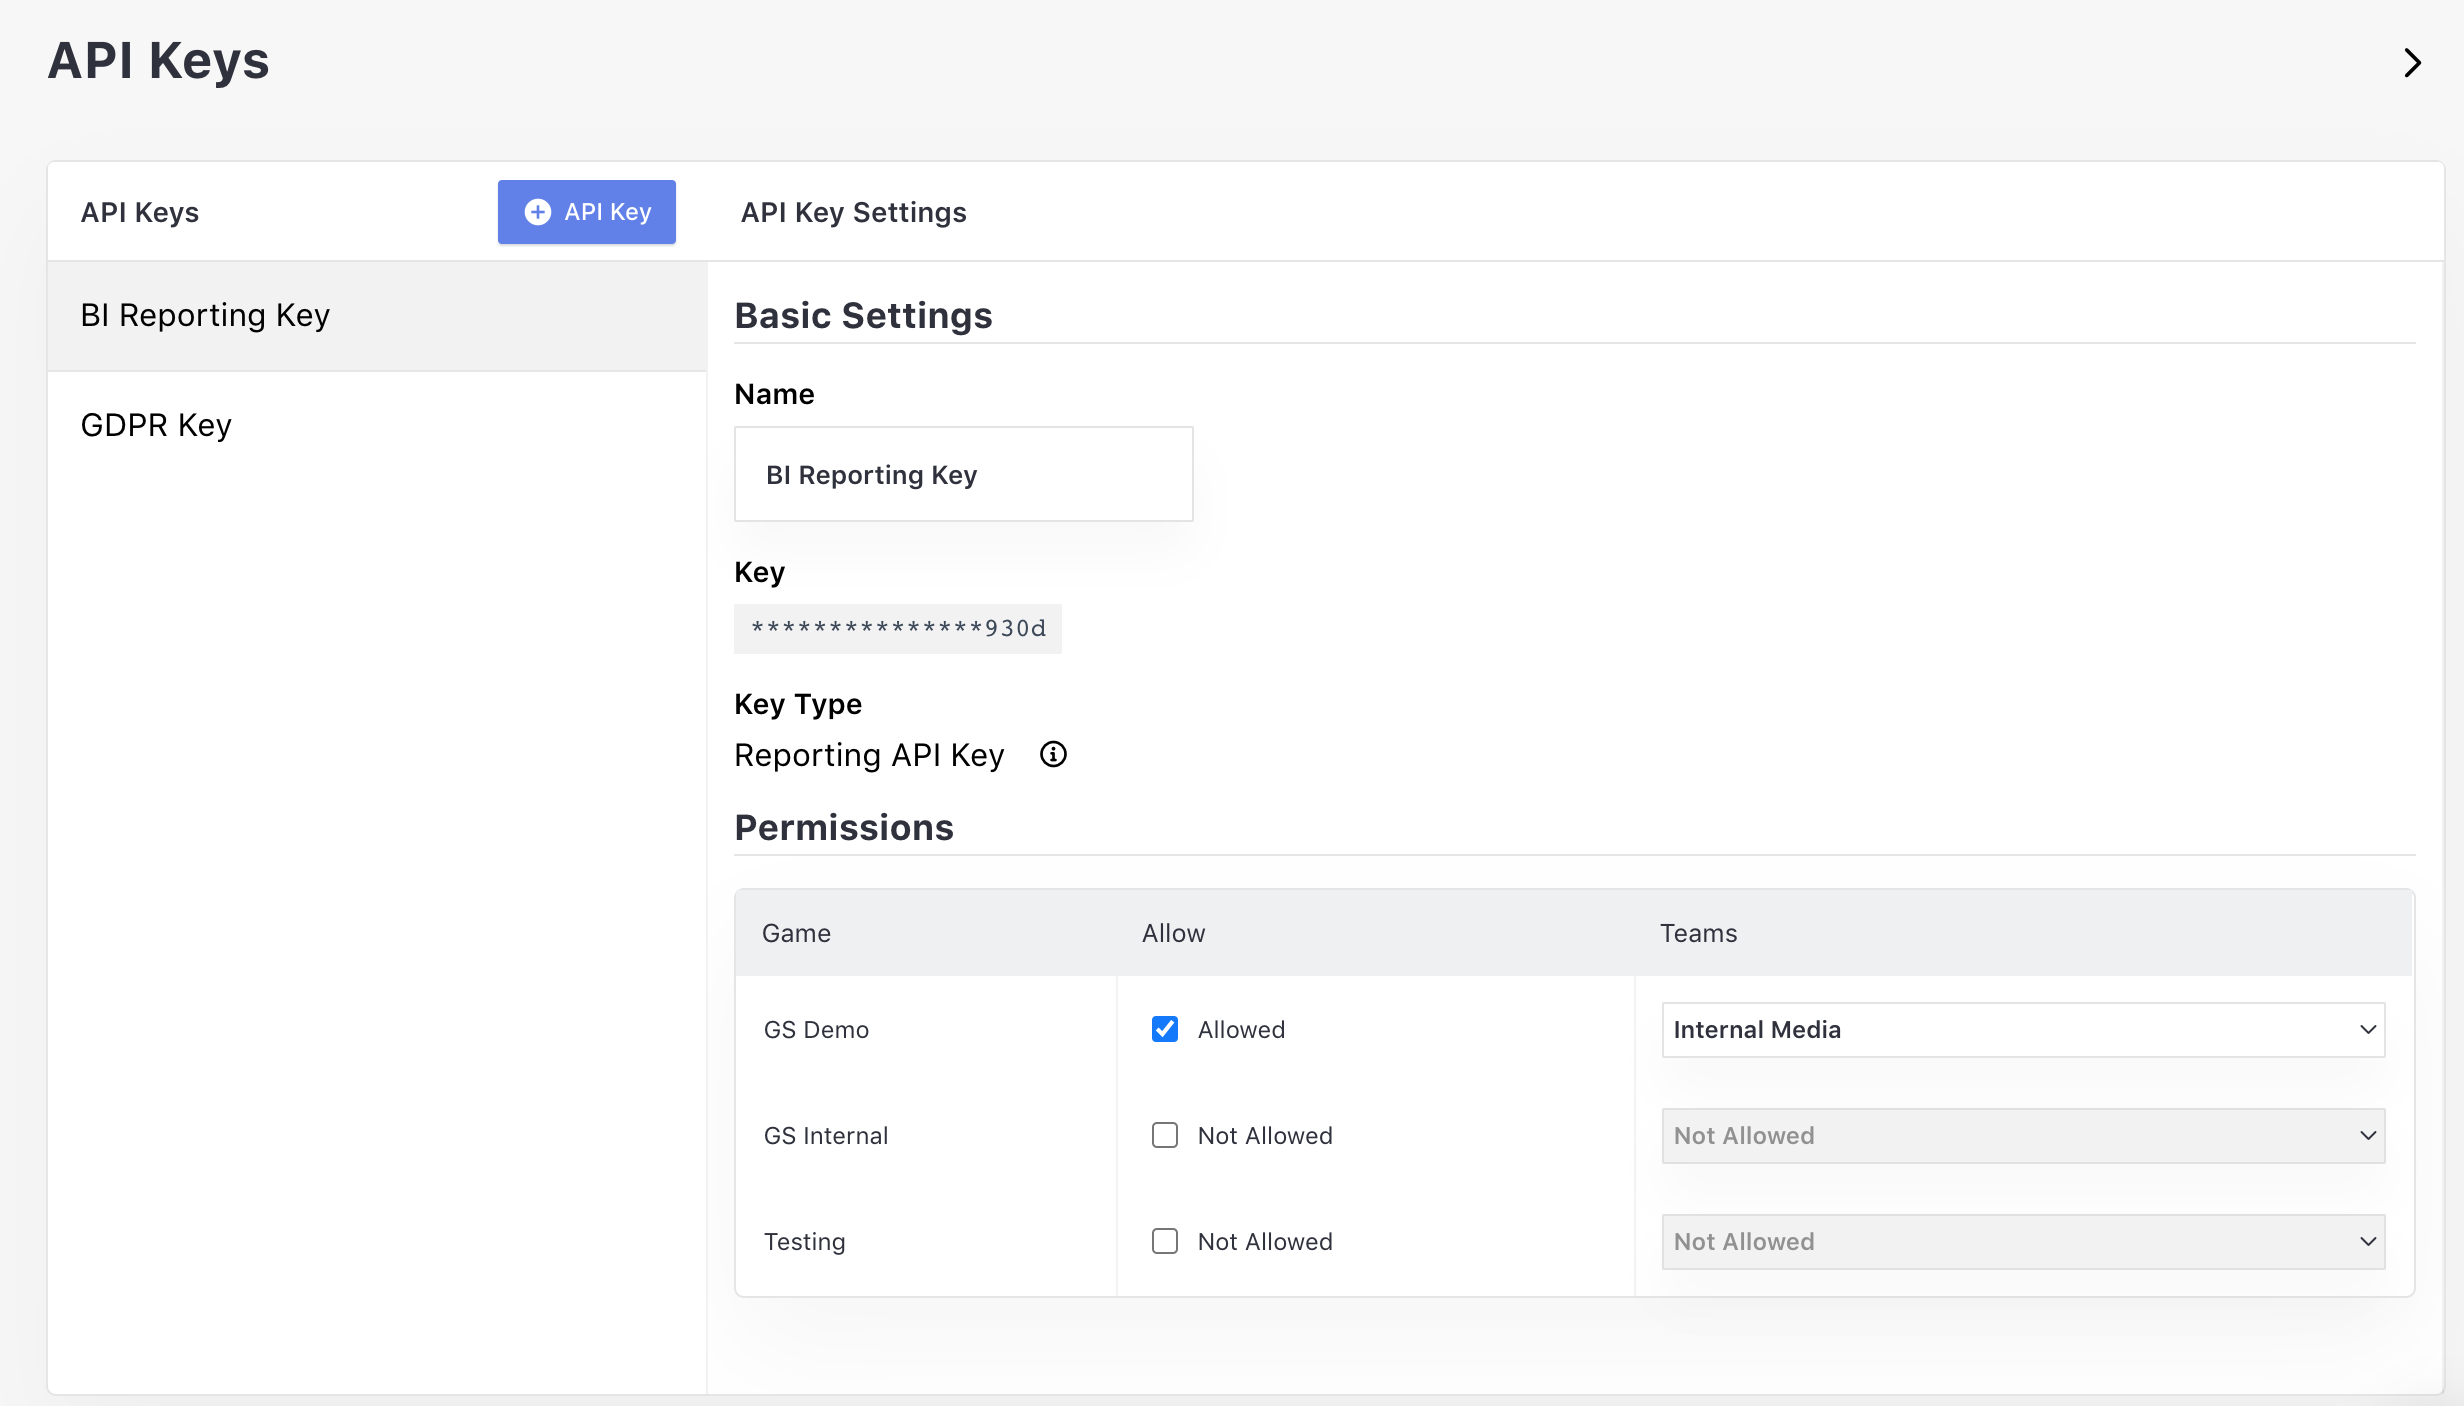Click the Key Type info icon
The image size is (2464, 1406).
tap(1053, 754)
